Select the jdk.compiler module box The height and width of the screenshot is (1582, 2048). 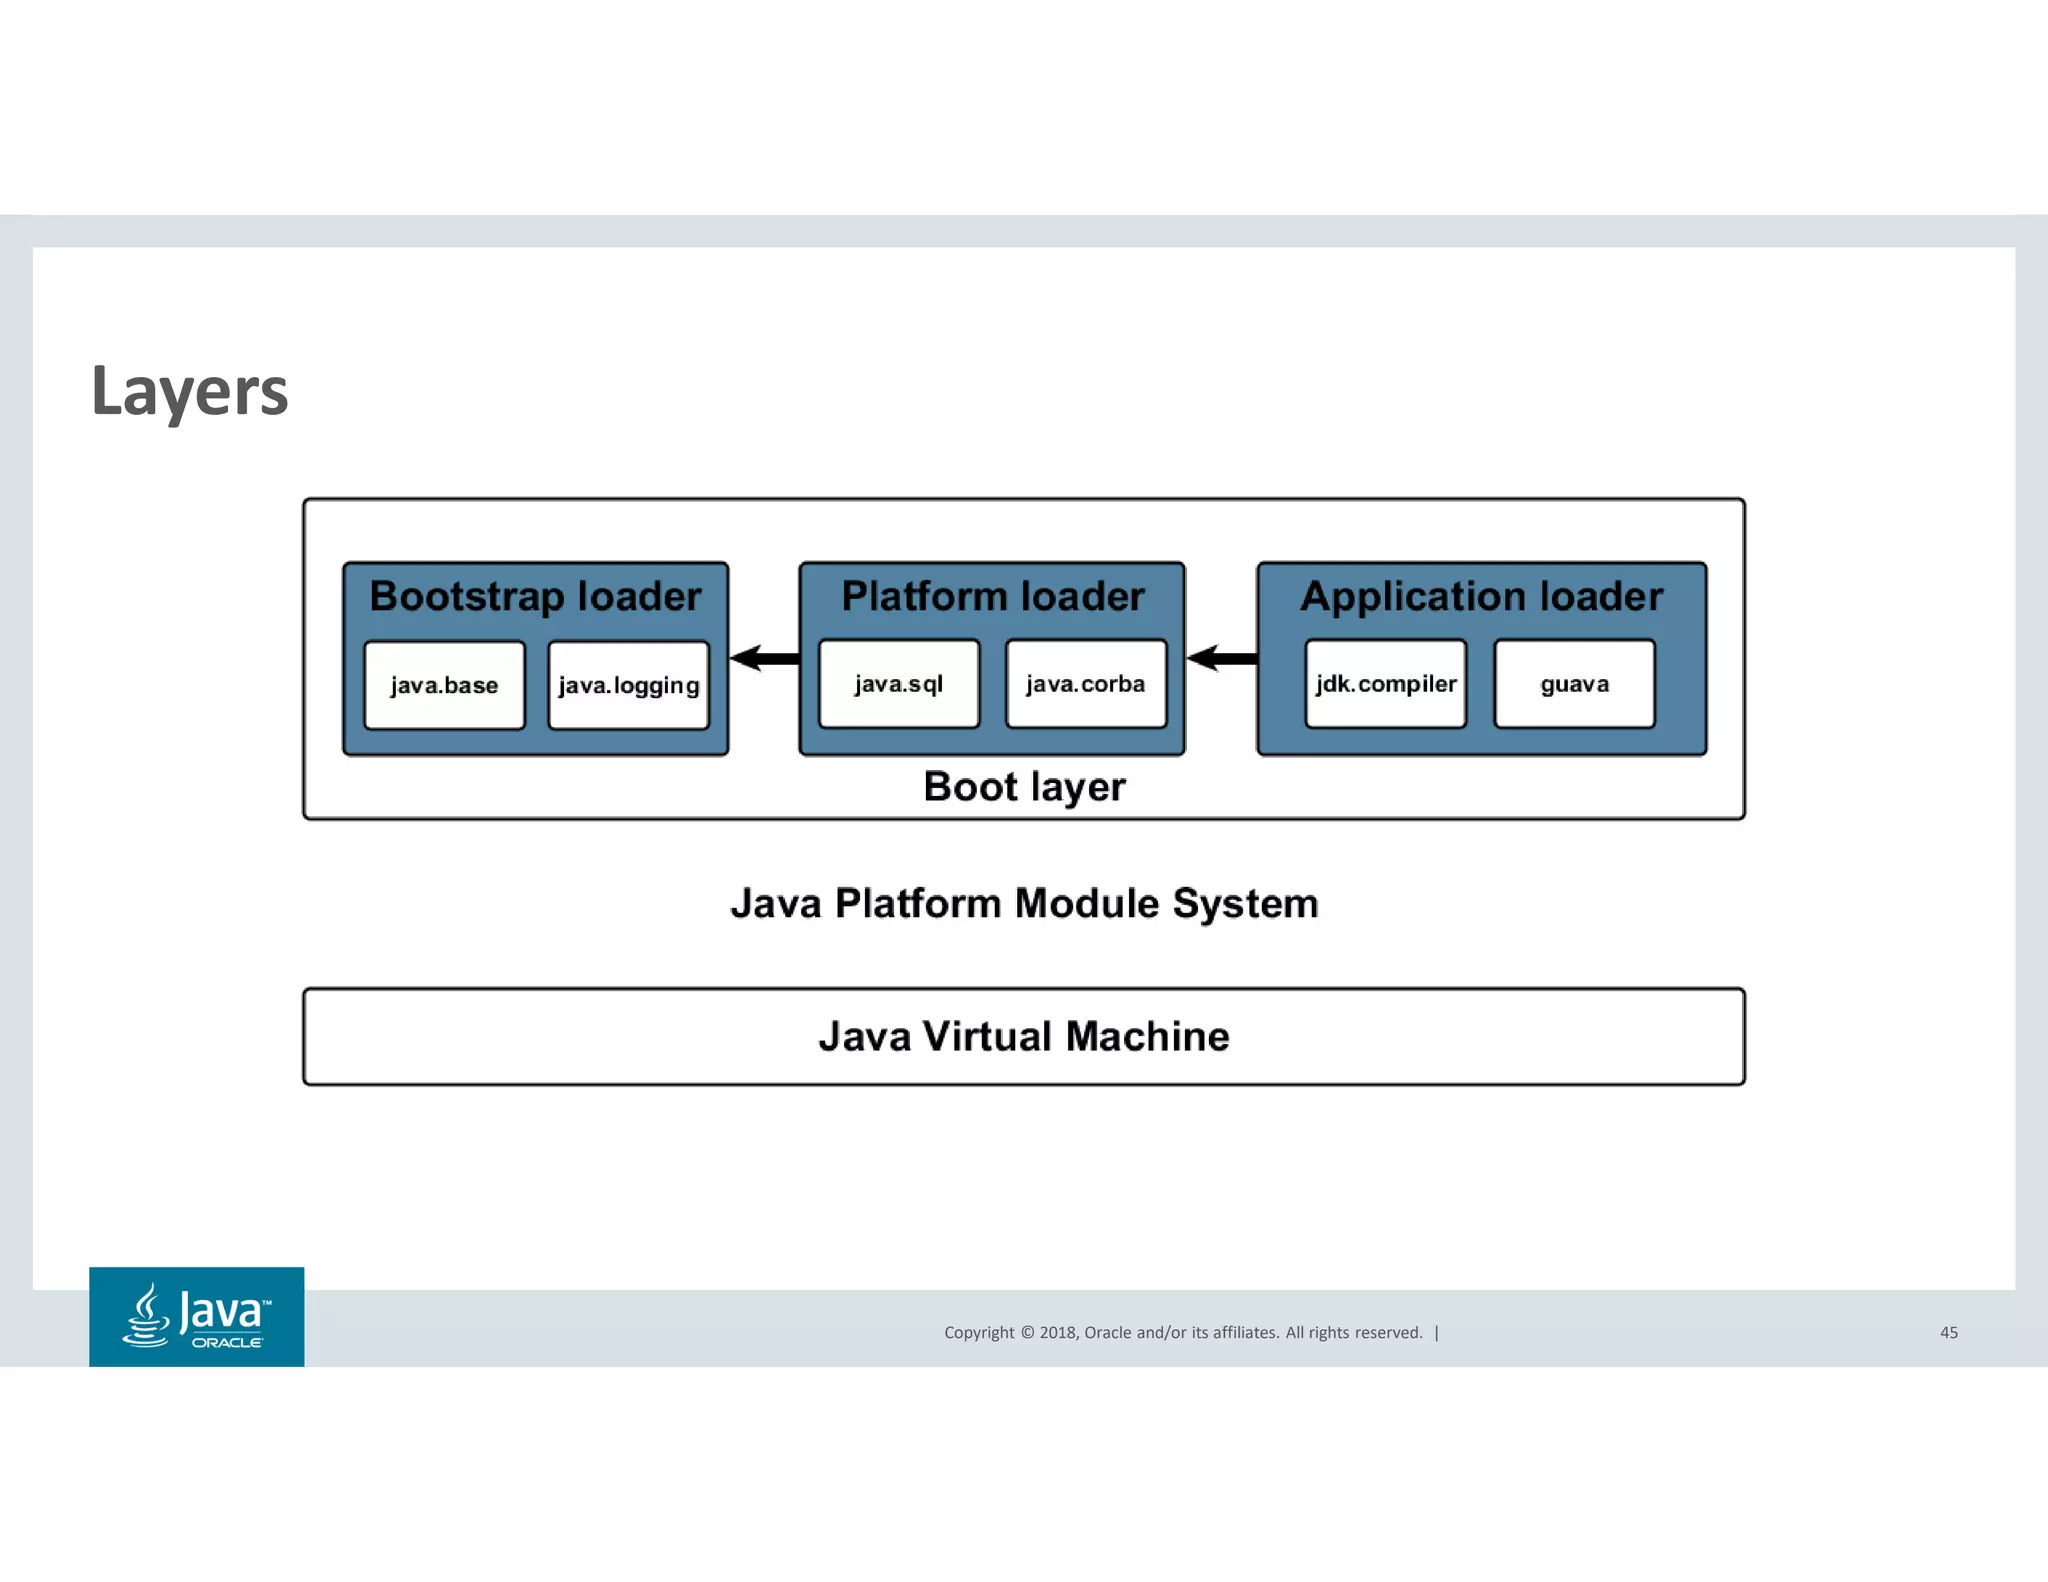(1385, 684)
